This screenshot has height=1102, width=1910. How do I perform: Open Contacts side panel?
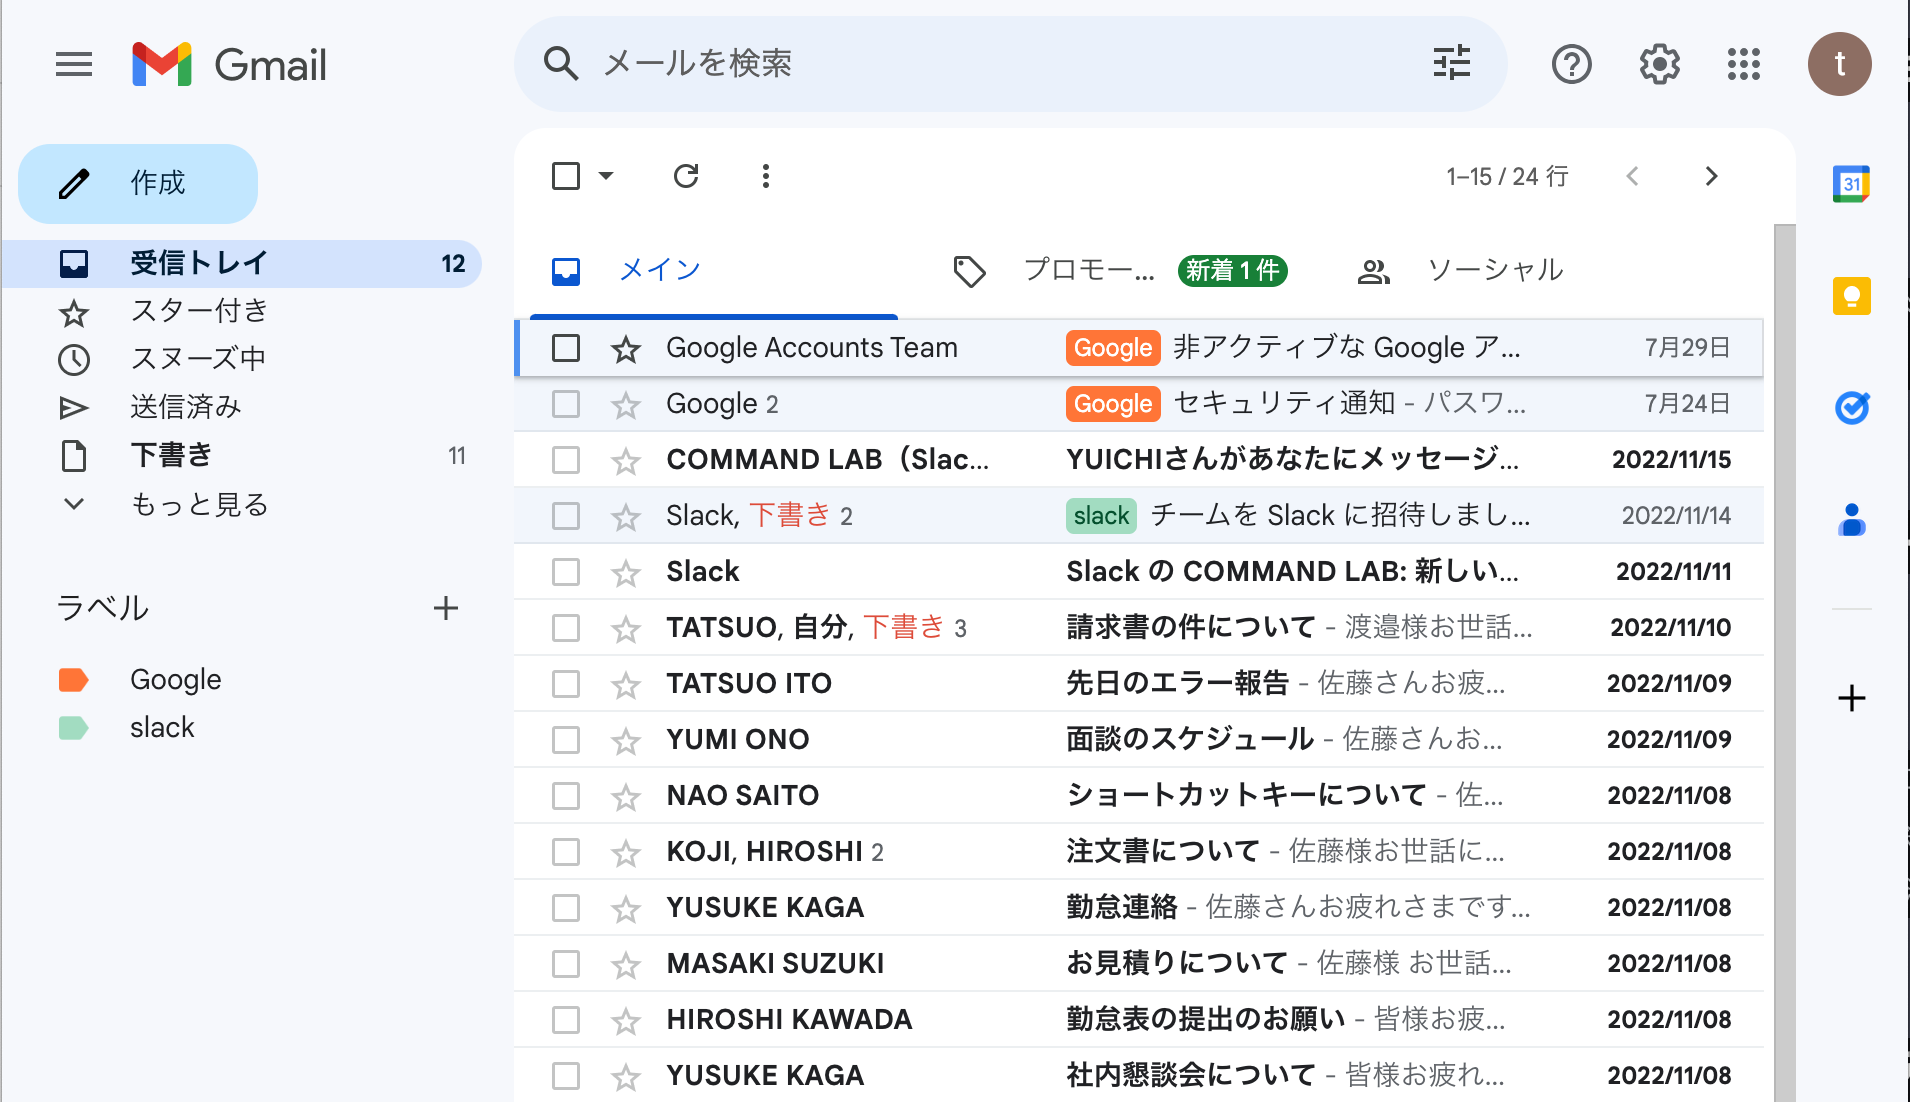1851,520
